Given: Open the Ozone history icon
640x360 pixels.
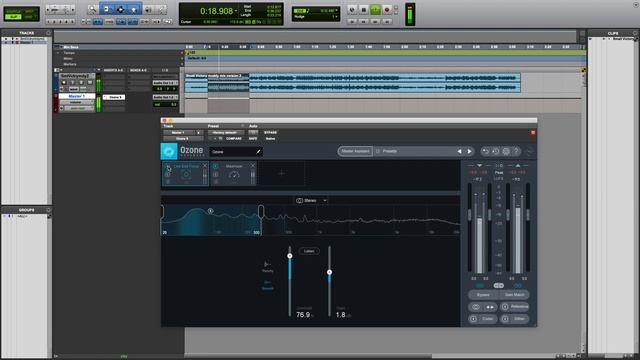Looking at the screenshot, I should [x=496, y=151].
